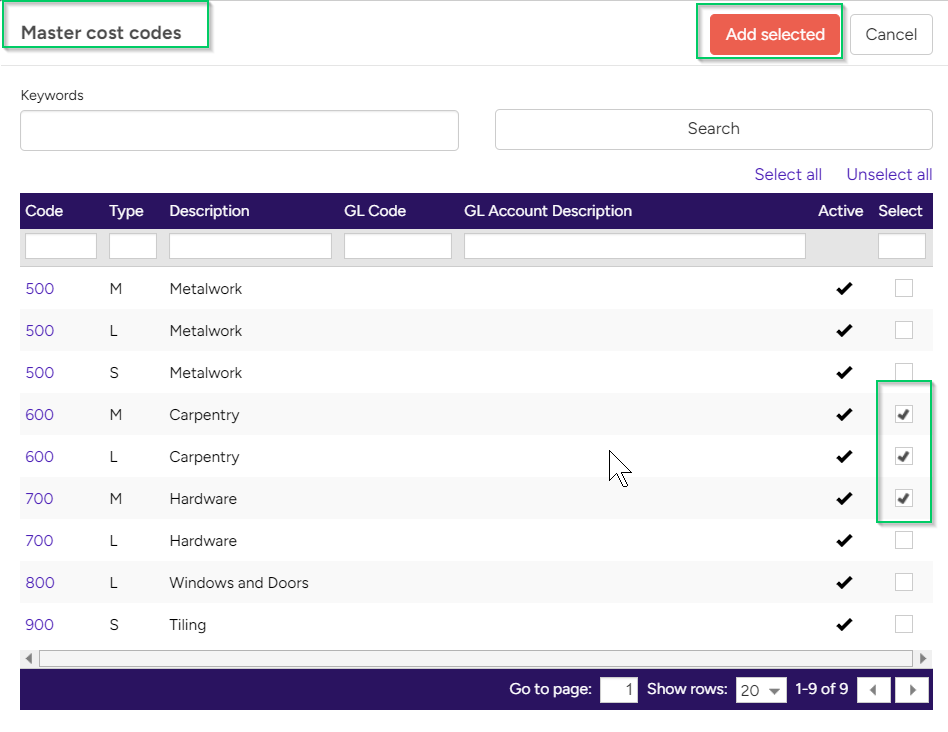The image size is (948, 732).
Task: Click the Select column header
Action: [900, 211]
